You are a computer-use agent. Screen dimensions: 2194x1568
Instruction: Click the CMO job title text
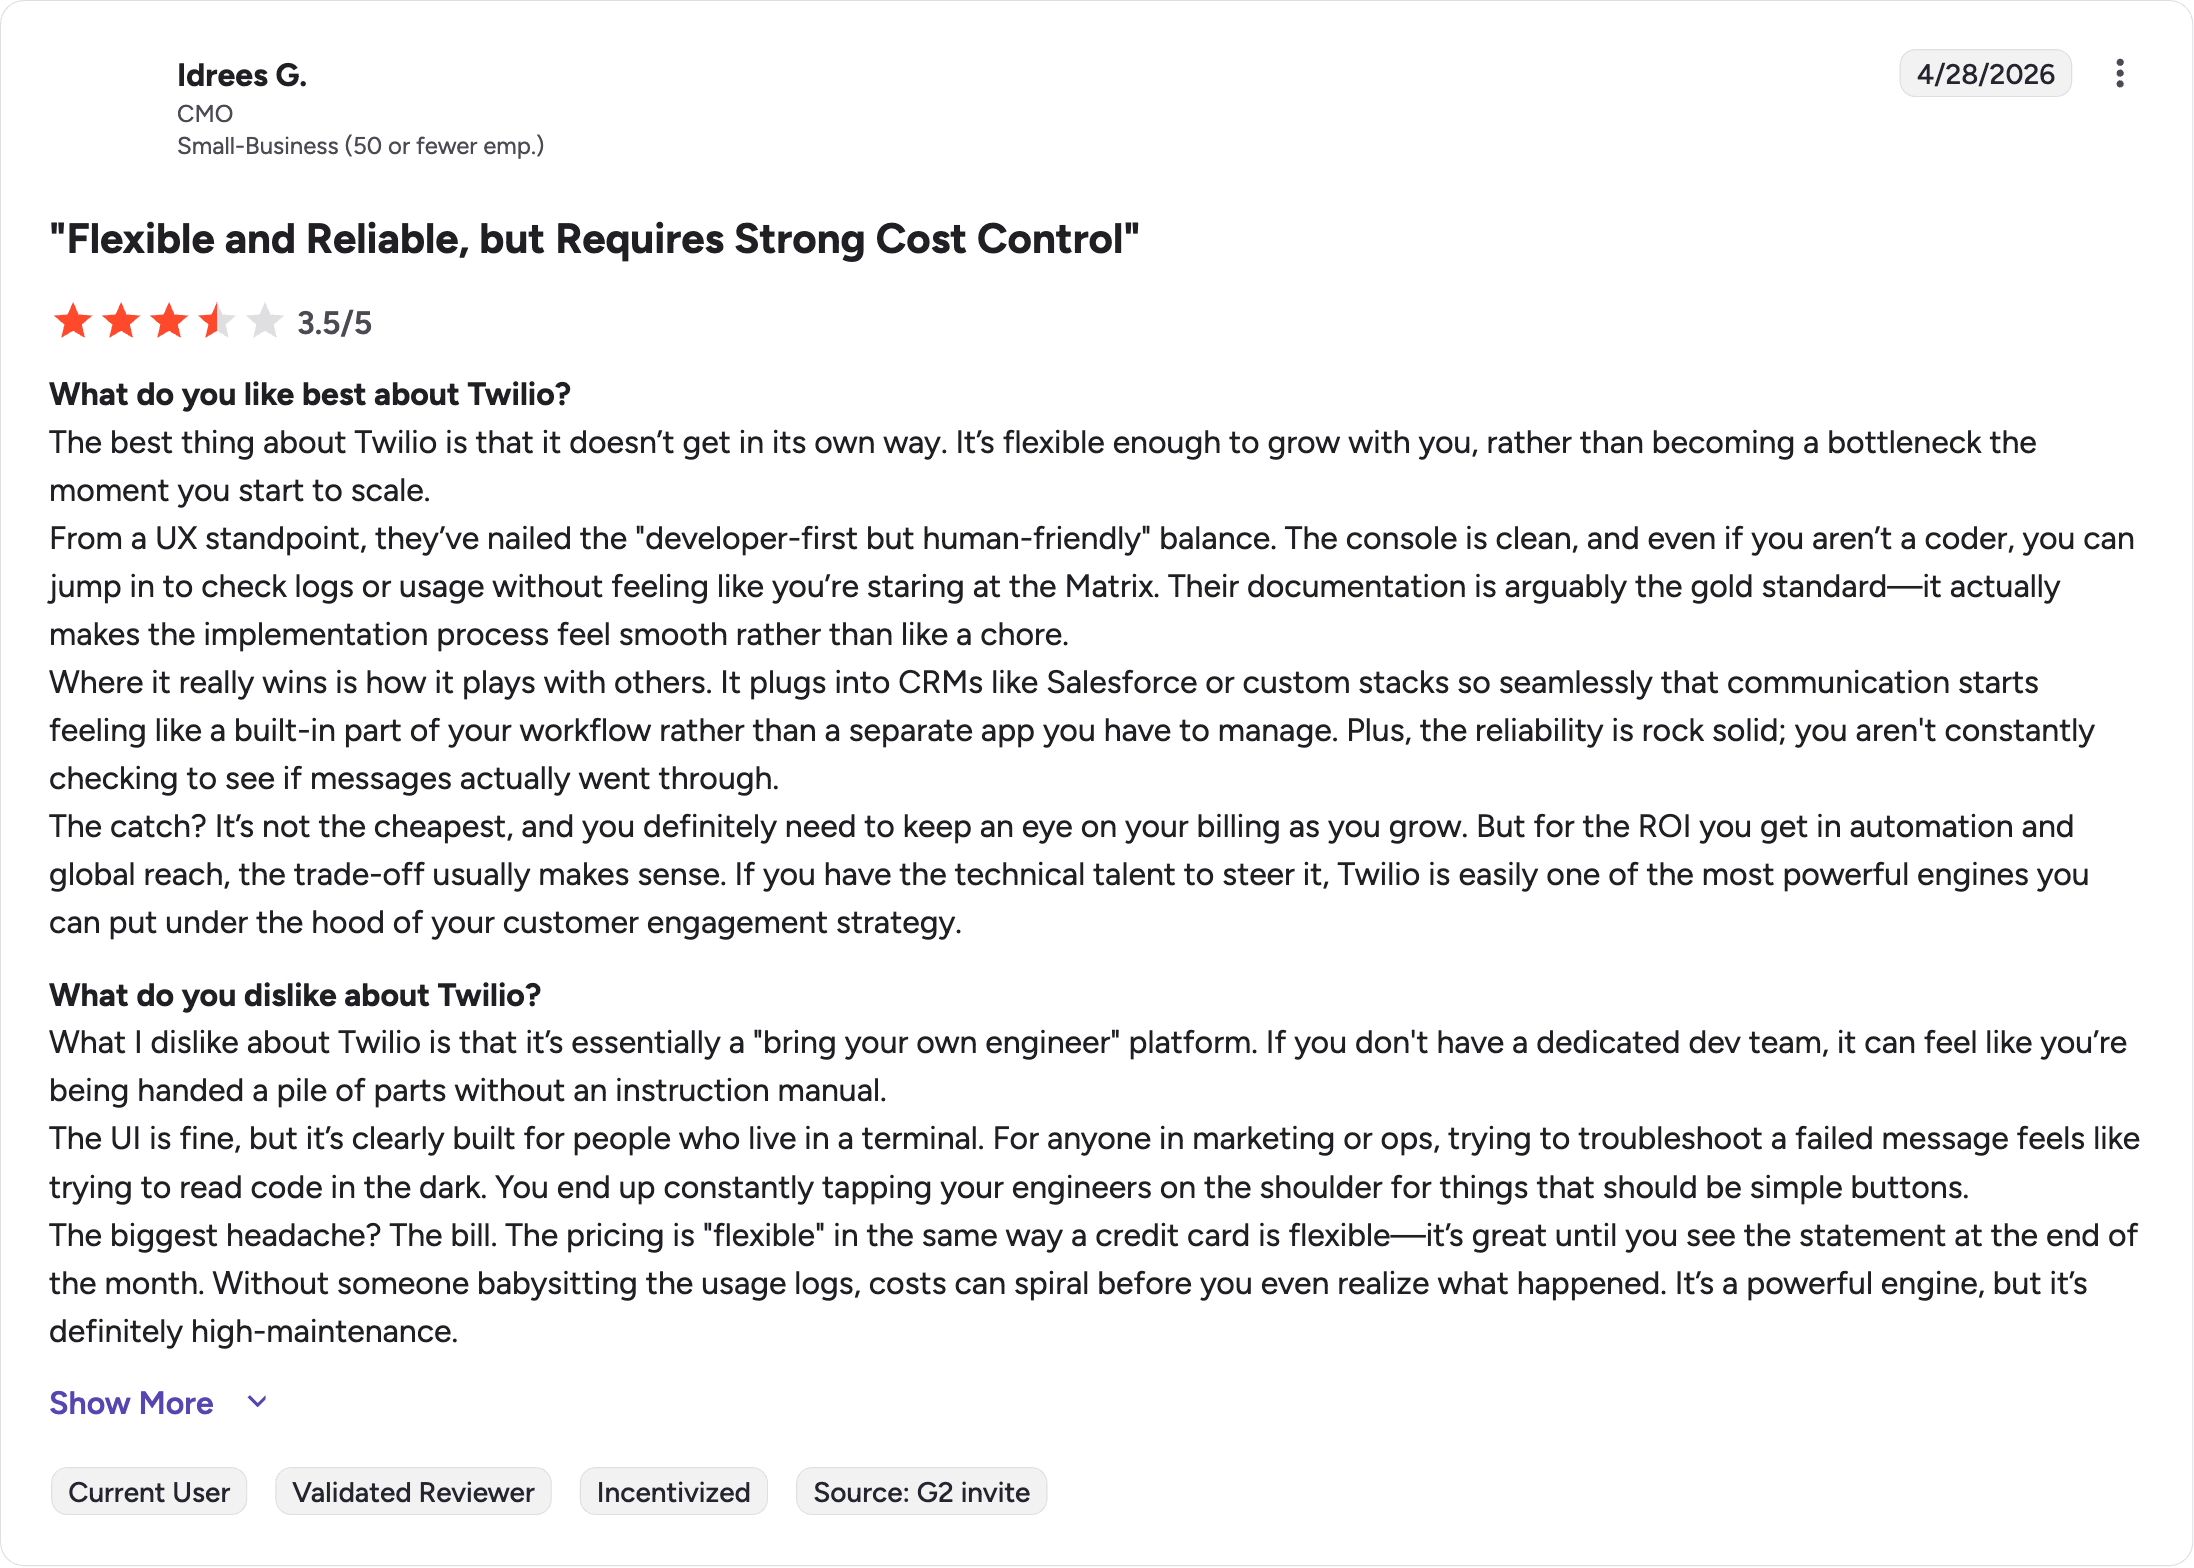tap(205, 114)
